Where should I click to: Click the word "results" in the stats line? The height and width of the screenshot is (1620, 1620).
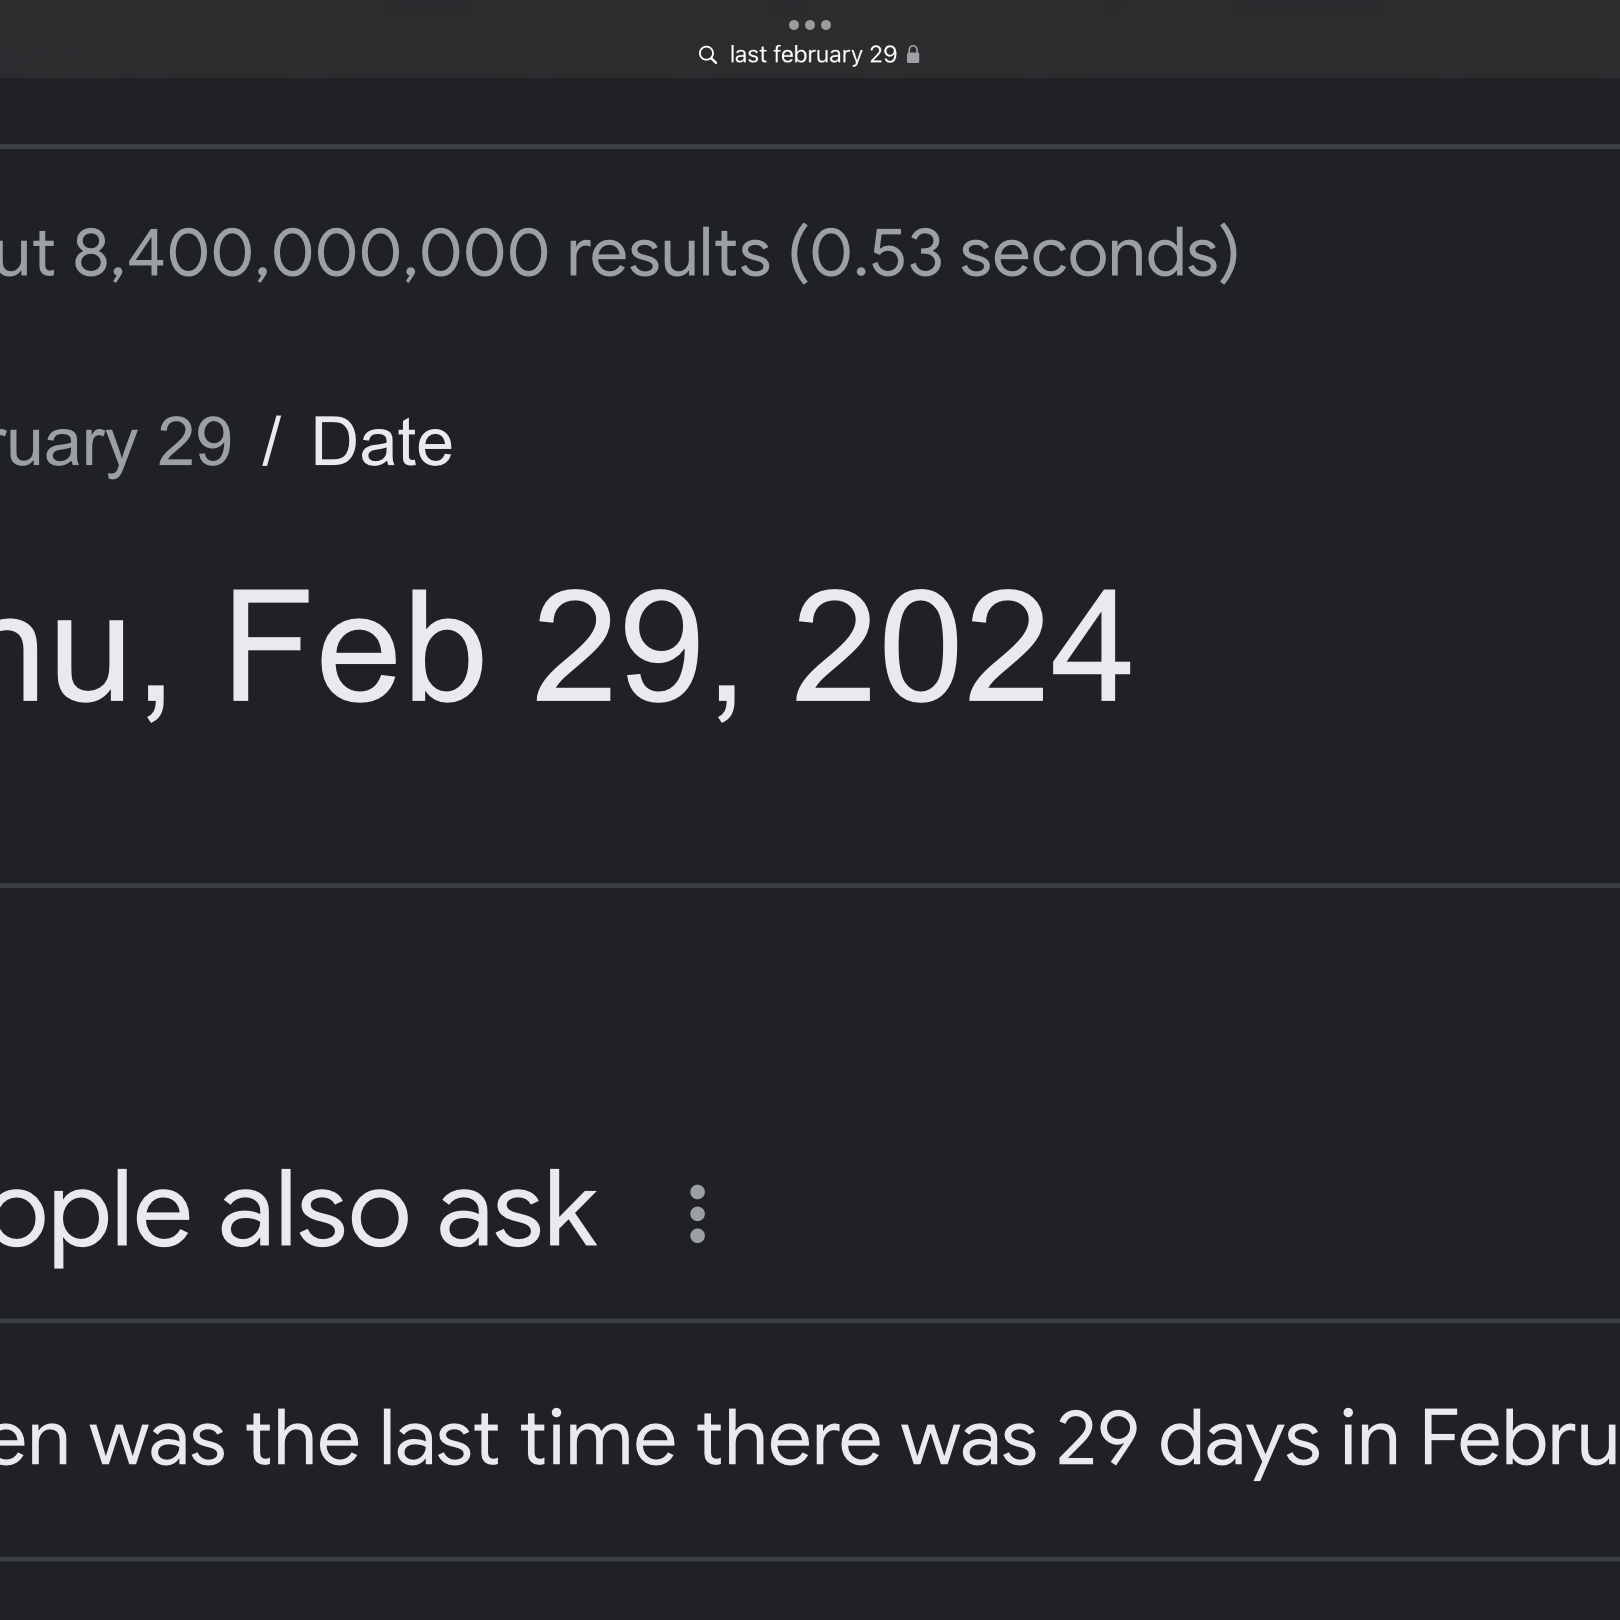tap(668, 252)
